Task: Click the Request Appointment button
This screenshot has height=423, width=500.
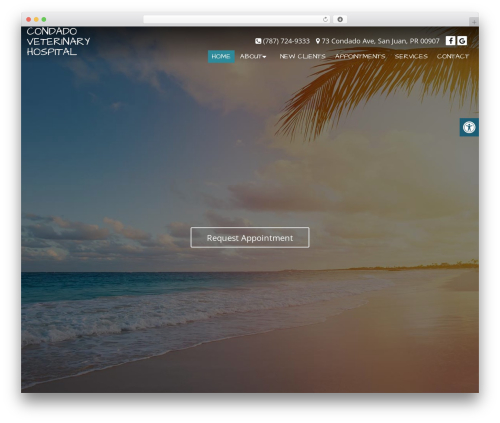Action: point(250,238)
